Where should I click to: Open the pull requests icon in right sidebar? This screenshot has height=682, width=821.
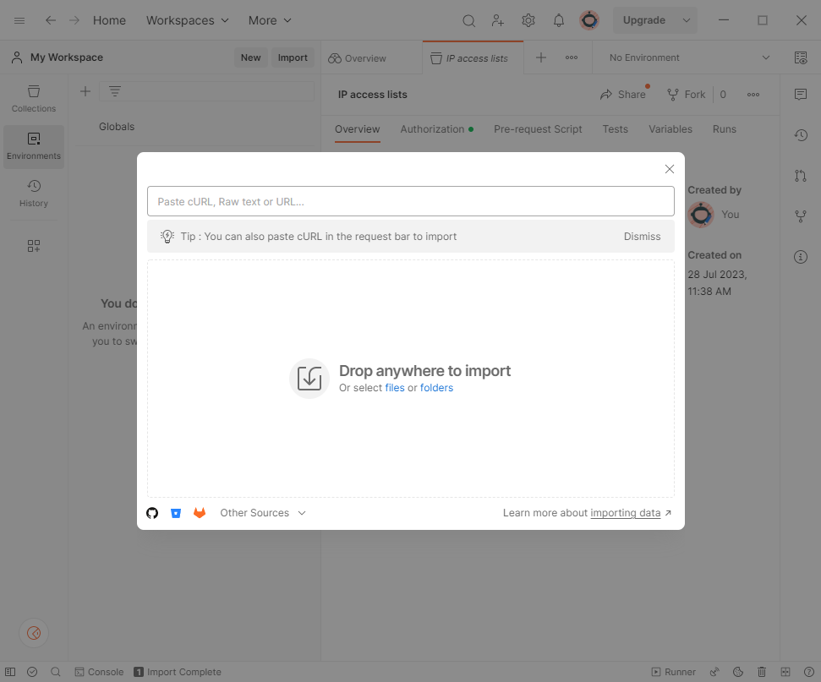click(x=800, y=175)
